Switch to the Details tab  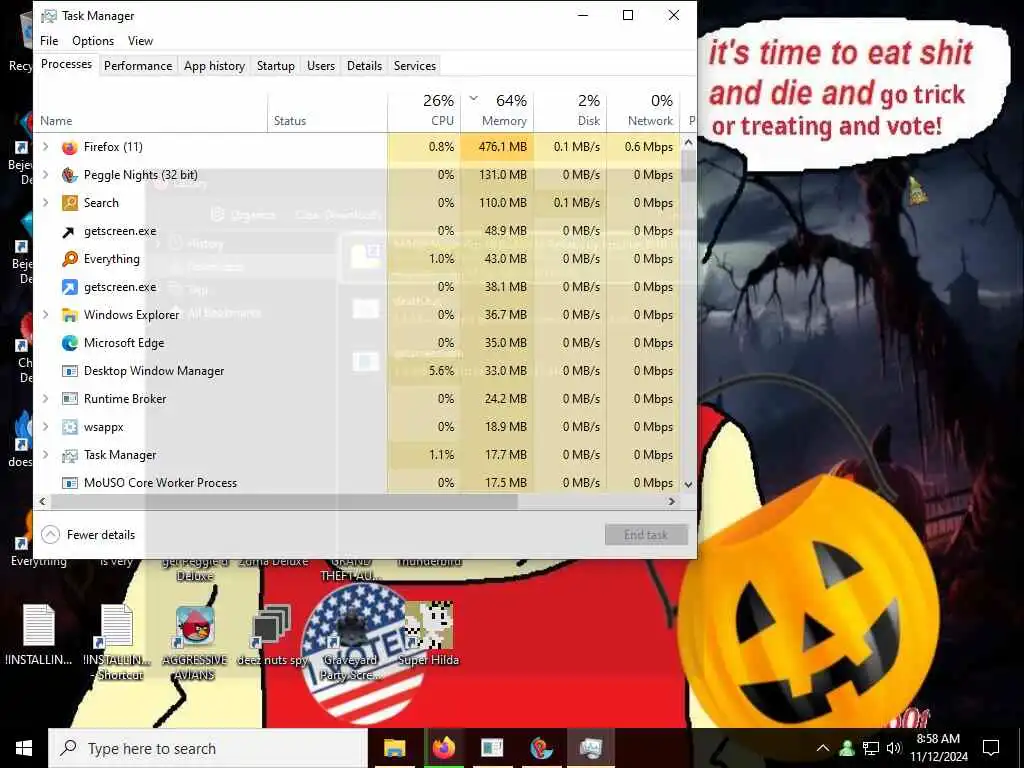[x=364, y=66]
